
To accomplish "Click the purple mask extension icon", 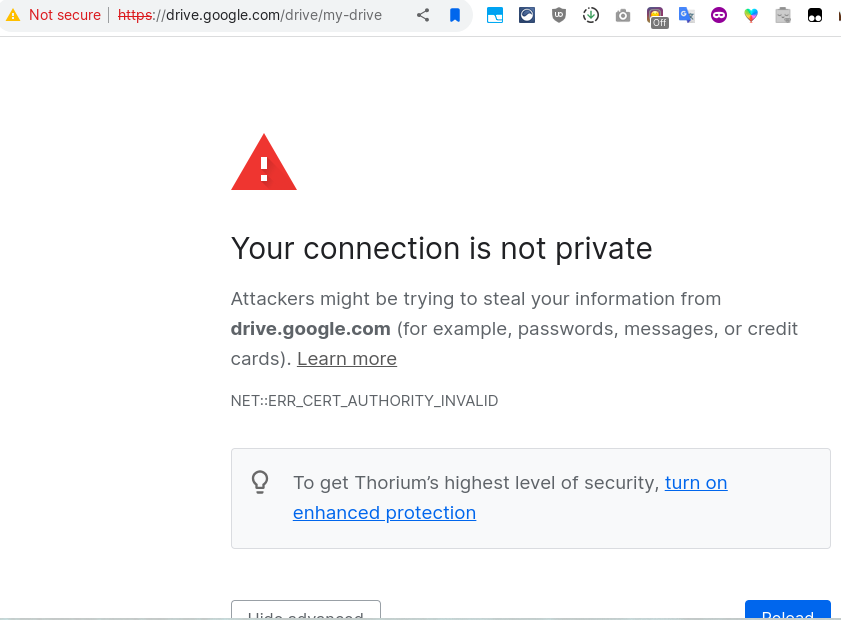I will (x=719, y=16).
